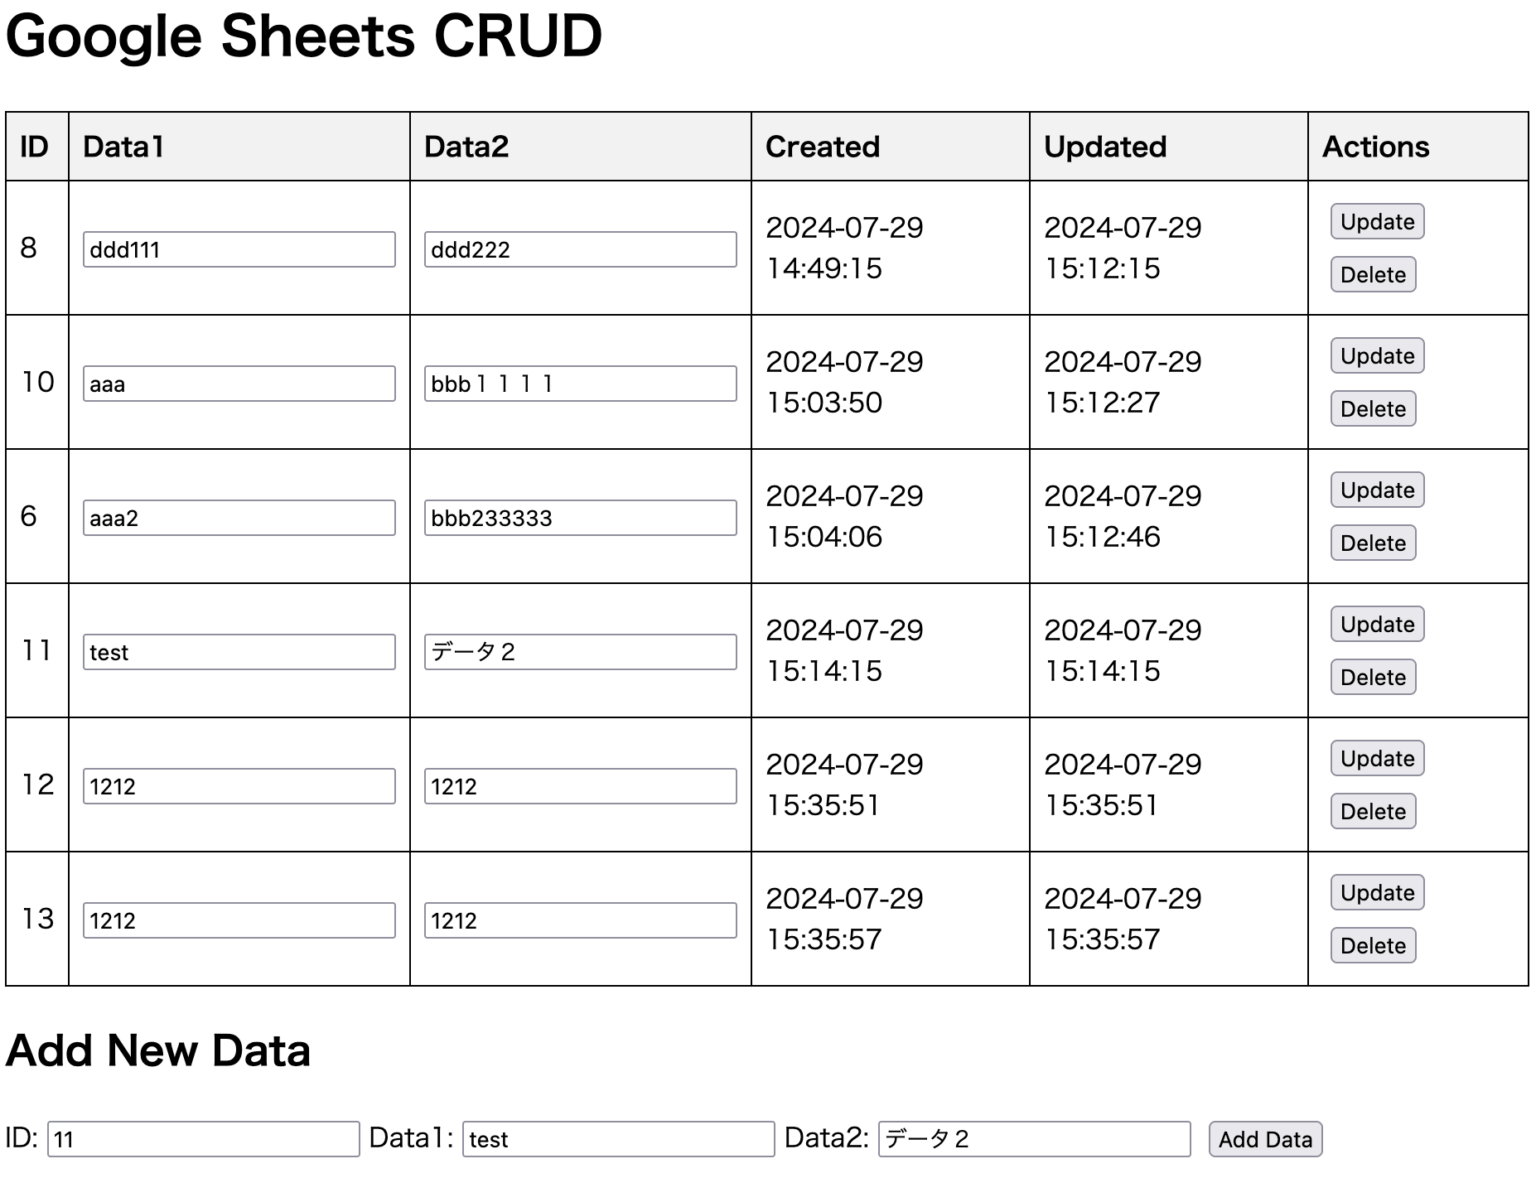Image resolution: width=1536 pixels, height=1178 pixels.
Task: Click the Update button for row ID 8
Action: coord(1376,221)
